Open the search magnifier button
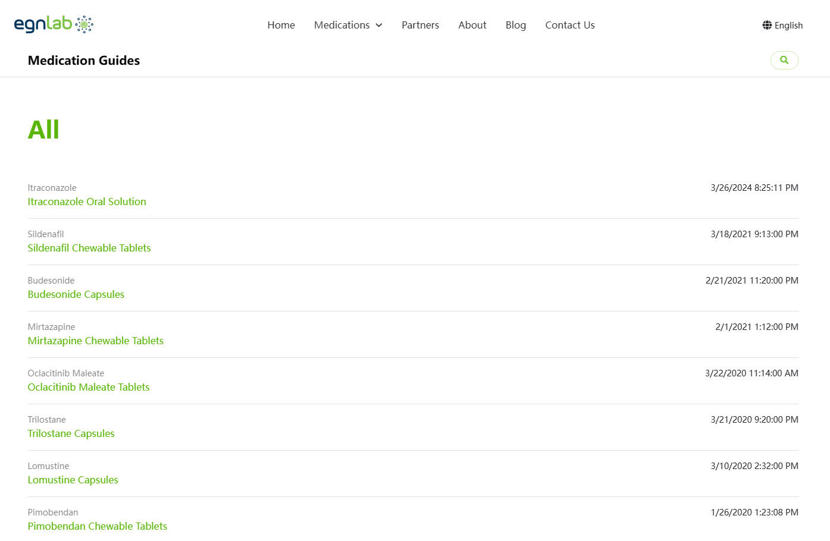 click(784, 61)
